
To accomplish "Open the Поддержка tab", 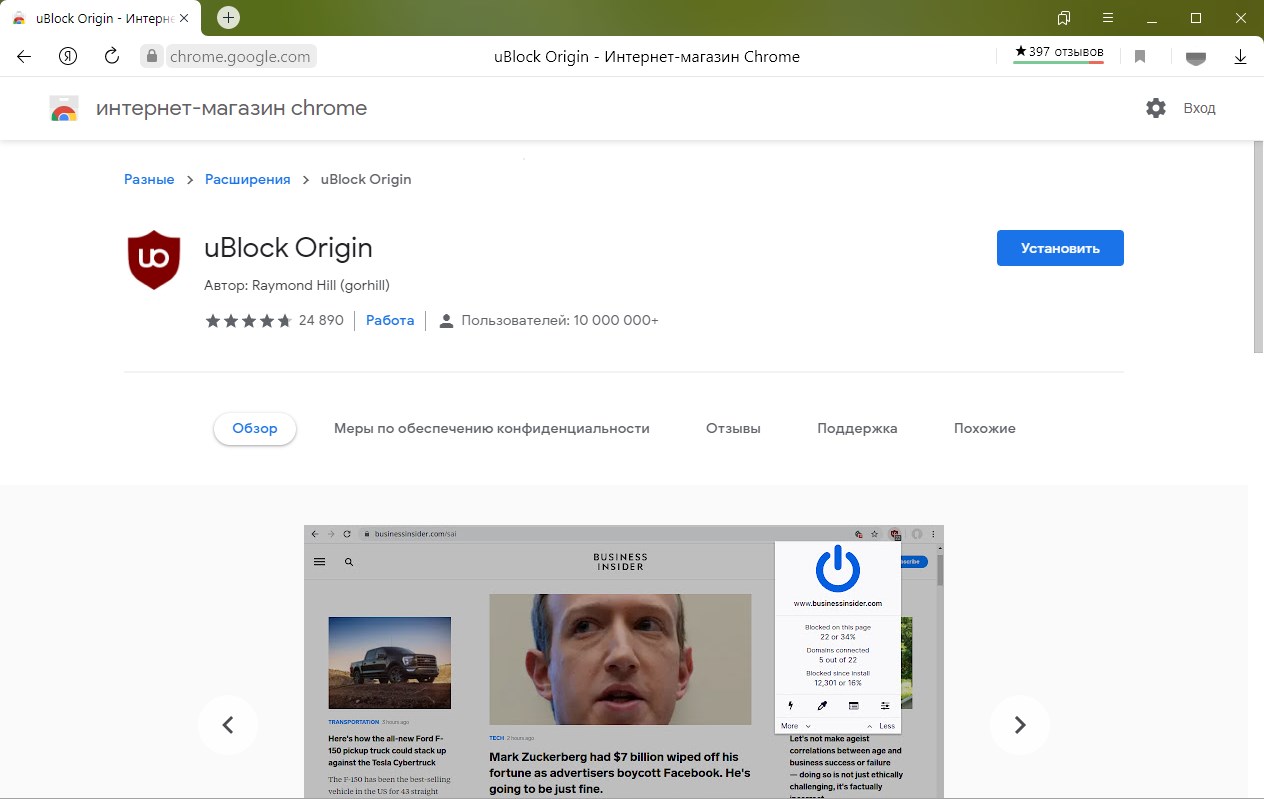I will coord(857,428).
